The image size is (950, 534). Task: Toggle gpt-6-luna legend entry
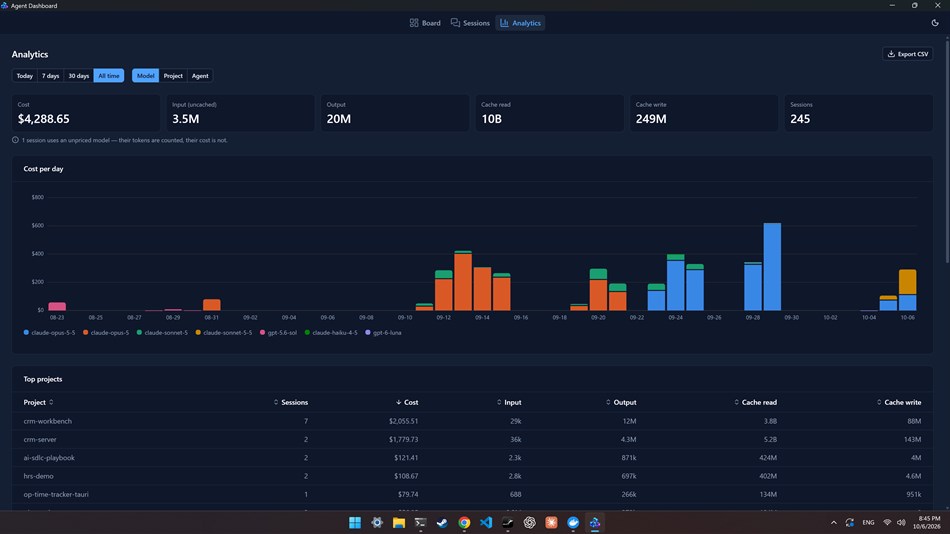tap(383, 332)
